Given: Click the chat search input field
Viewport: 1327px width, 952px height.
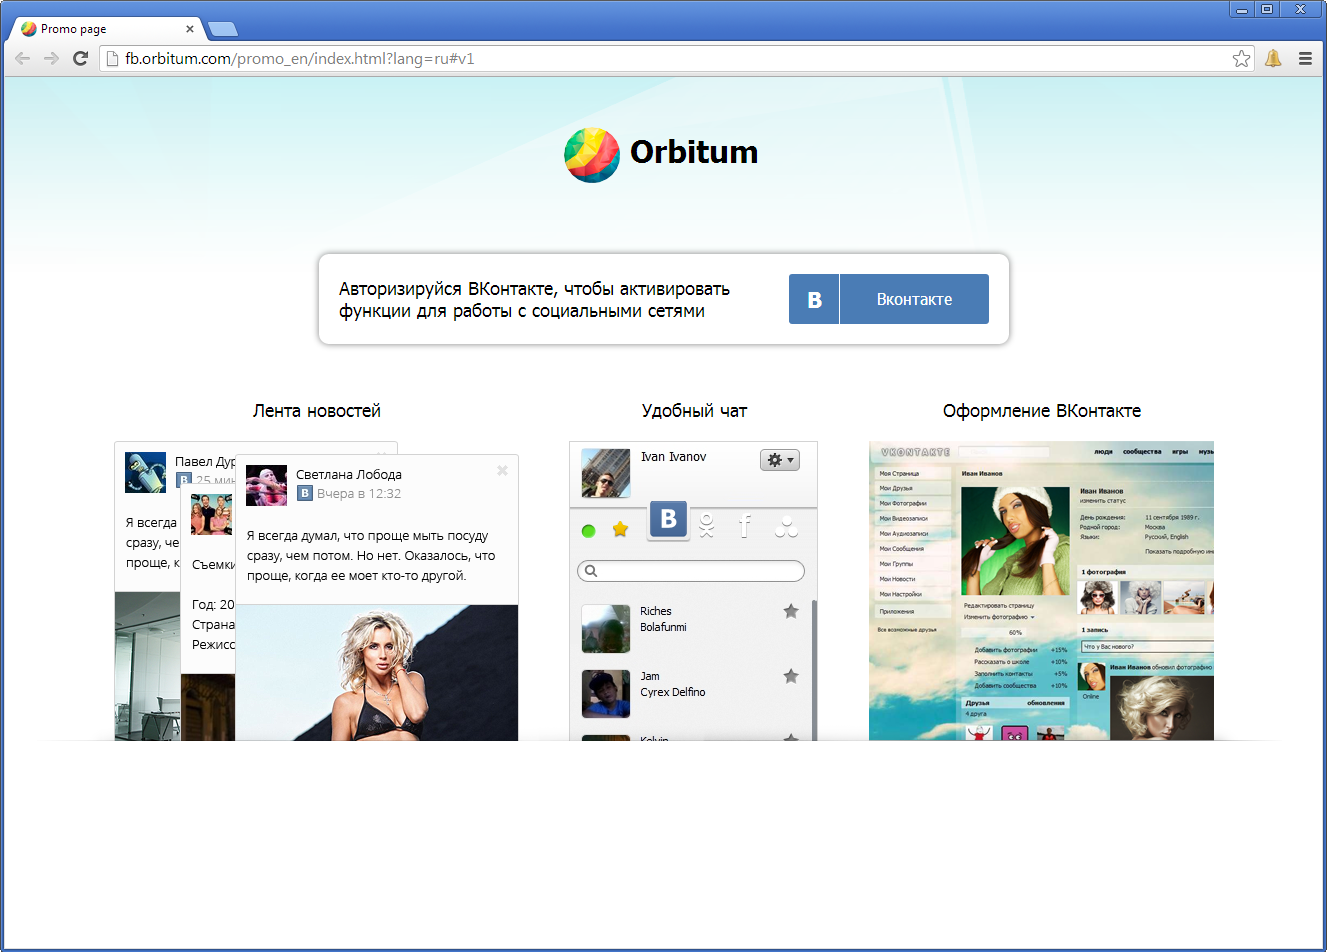Looking at the screenshot, I should [x=691, y=571].
